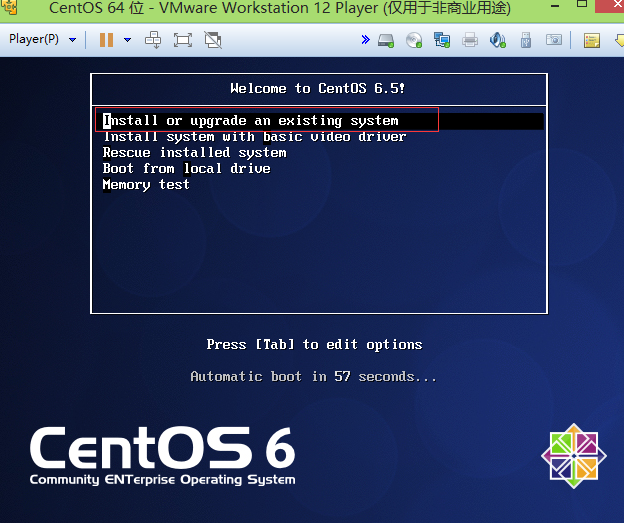Open sound card device icon
624x523 pixels.
498,40
